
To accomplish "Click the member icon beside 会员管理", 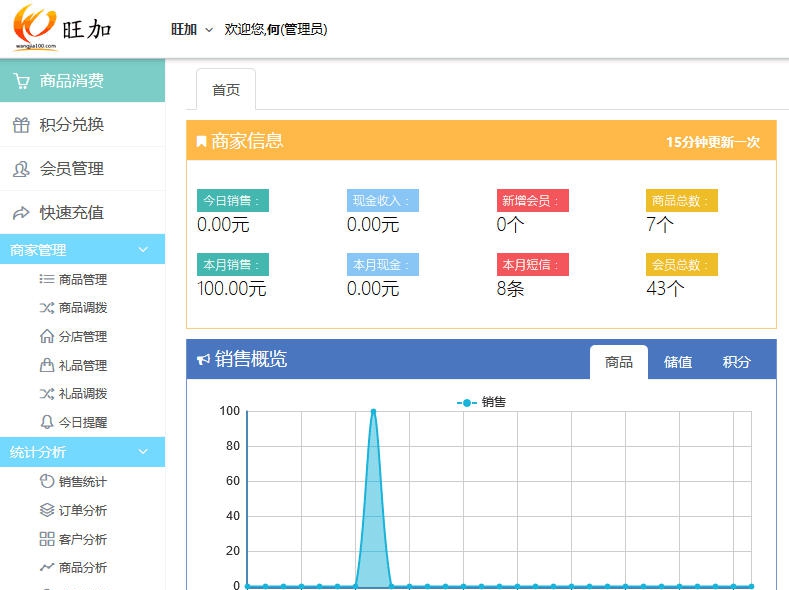I will click(x=21, y=169).
